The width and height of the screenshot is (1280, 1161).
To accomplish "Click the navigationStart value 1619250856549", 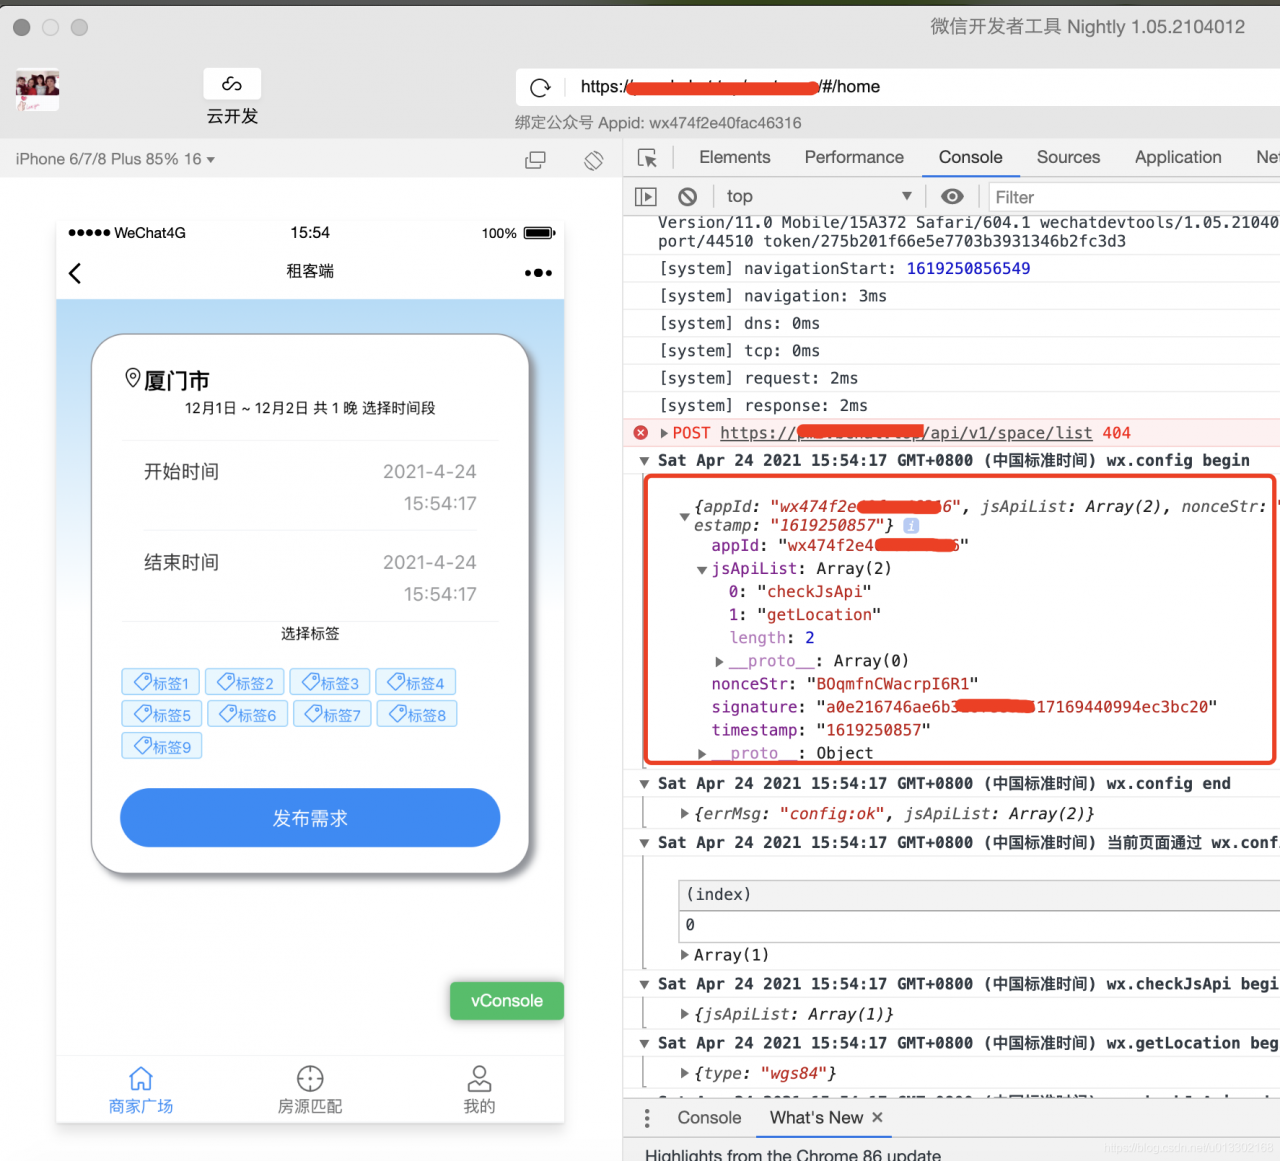I will (968, 268).
